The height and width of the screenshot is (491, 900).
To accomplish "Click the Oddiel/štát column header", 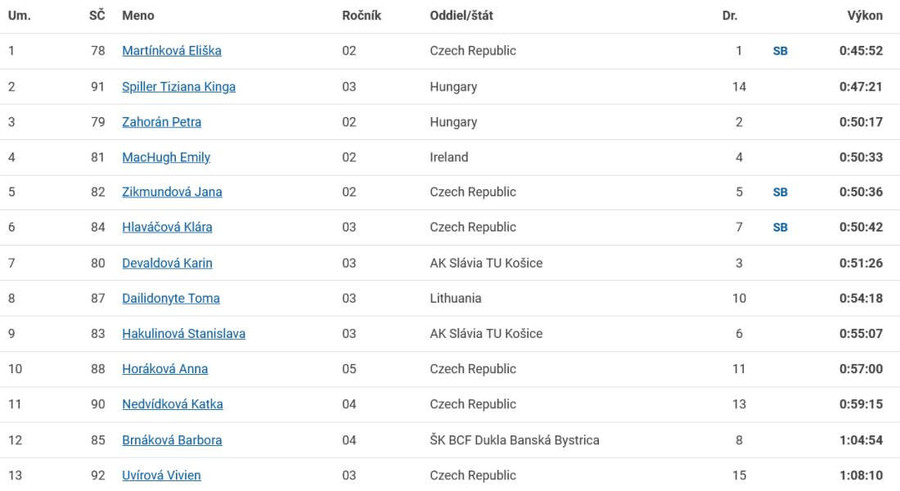I will (x=461, y=16).
